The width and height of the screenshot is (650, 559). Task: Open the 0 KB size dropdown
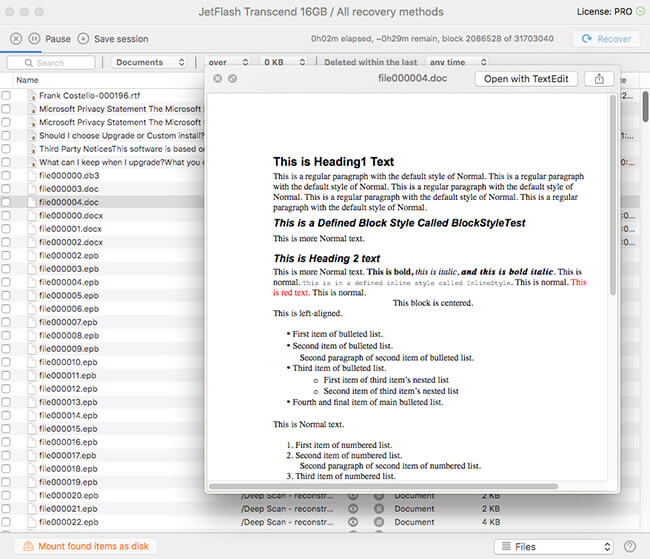pyautogui.click(x=284, y=62)
